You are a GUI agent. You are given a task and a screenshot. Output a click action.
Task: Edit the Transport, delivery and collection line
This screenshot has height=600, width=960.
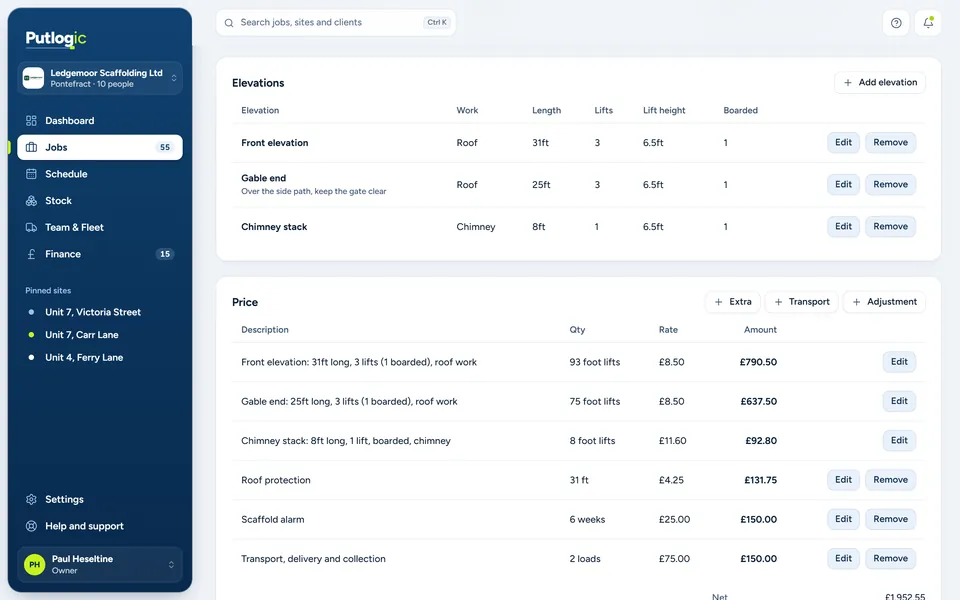coord(843,558)
